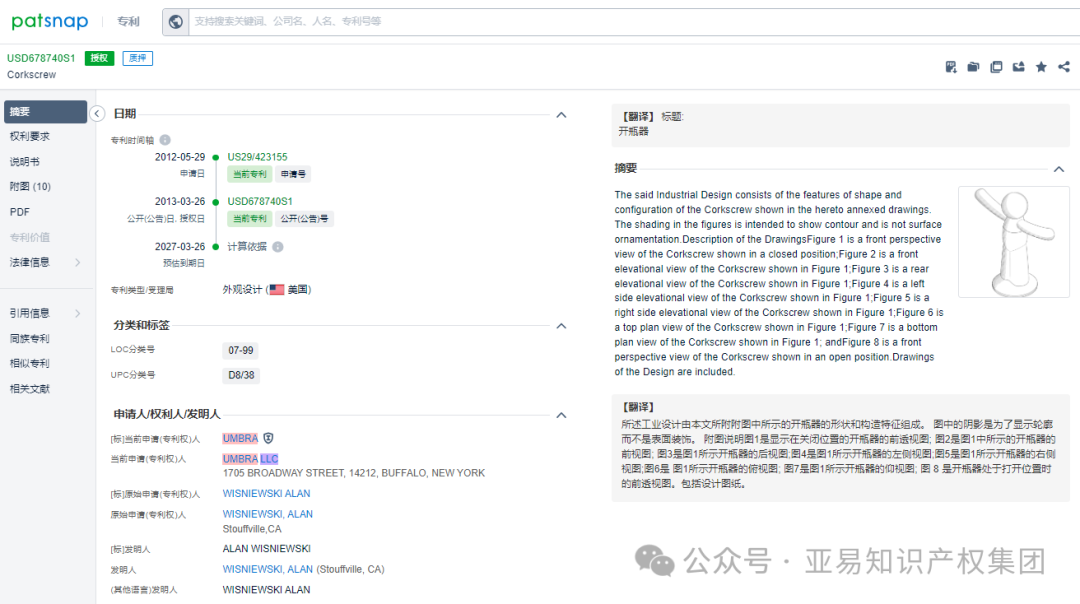The height and width of the screenshot is (604, 1080).
Task: Click the info icon beside 专利时间轴
Action: click(x=165, y=140)
